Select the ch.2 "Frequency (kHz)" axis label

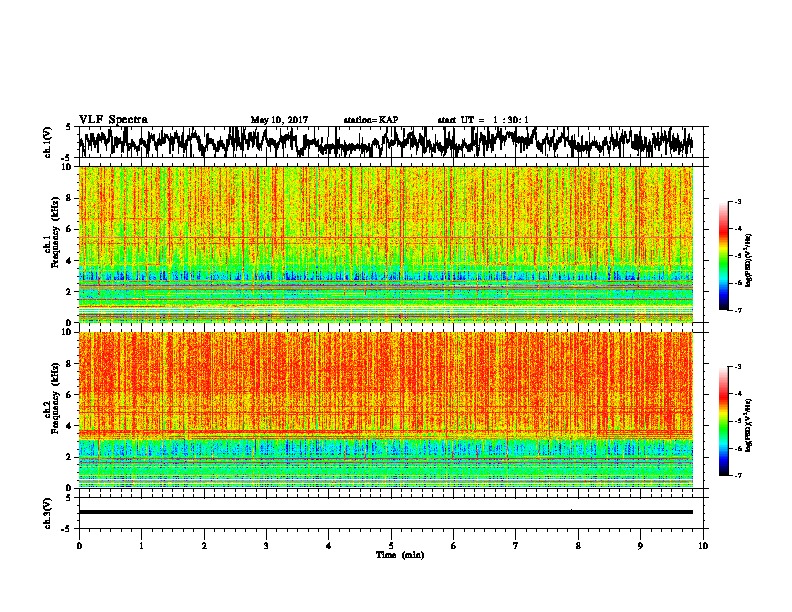55,398
